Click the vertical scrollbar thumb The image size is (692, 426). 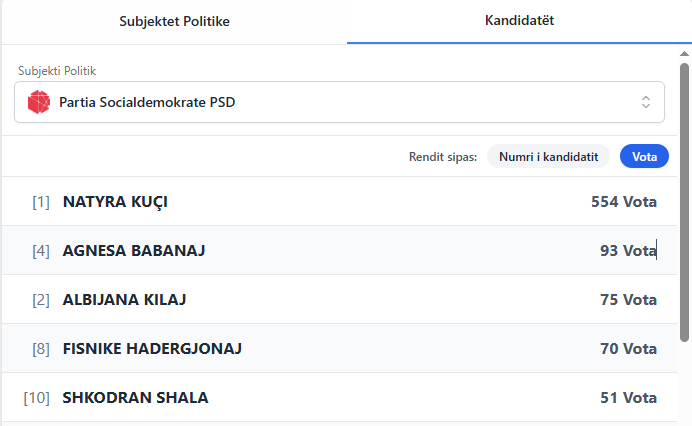coord(685,200)
